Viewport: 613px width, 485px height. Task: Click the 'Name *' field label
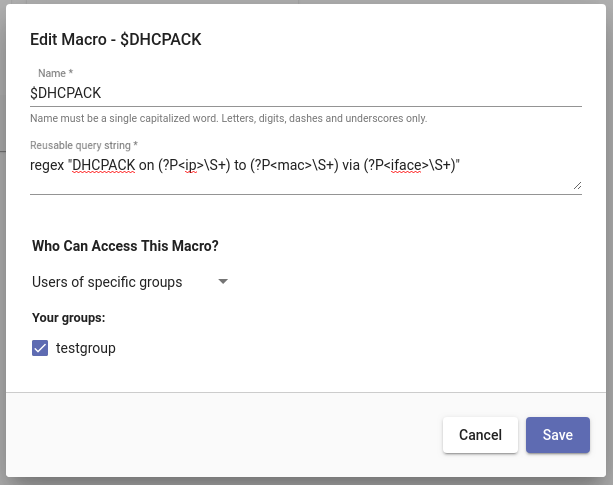coord(56,73)
